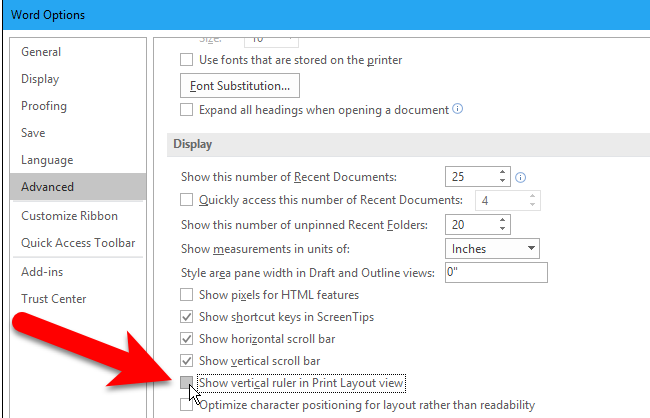This screenshot has height=418, width=650.
Task: Tick Expand all headings when opening a document
Action: coord(186,109)
